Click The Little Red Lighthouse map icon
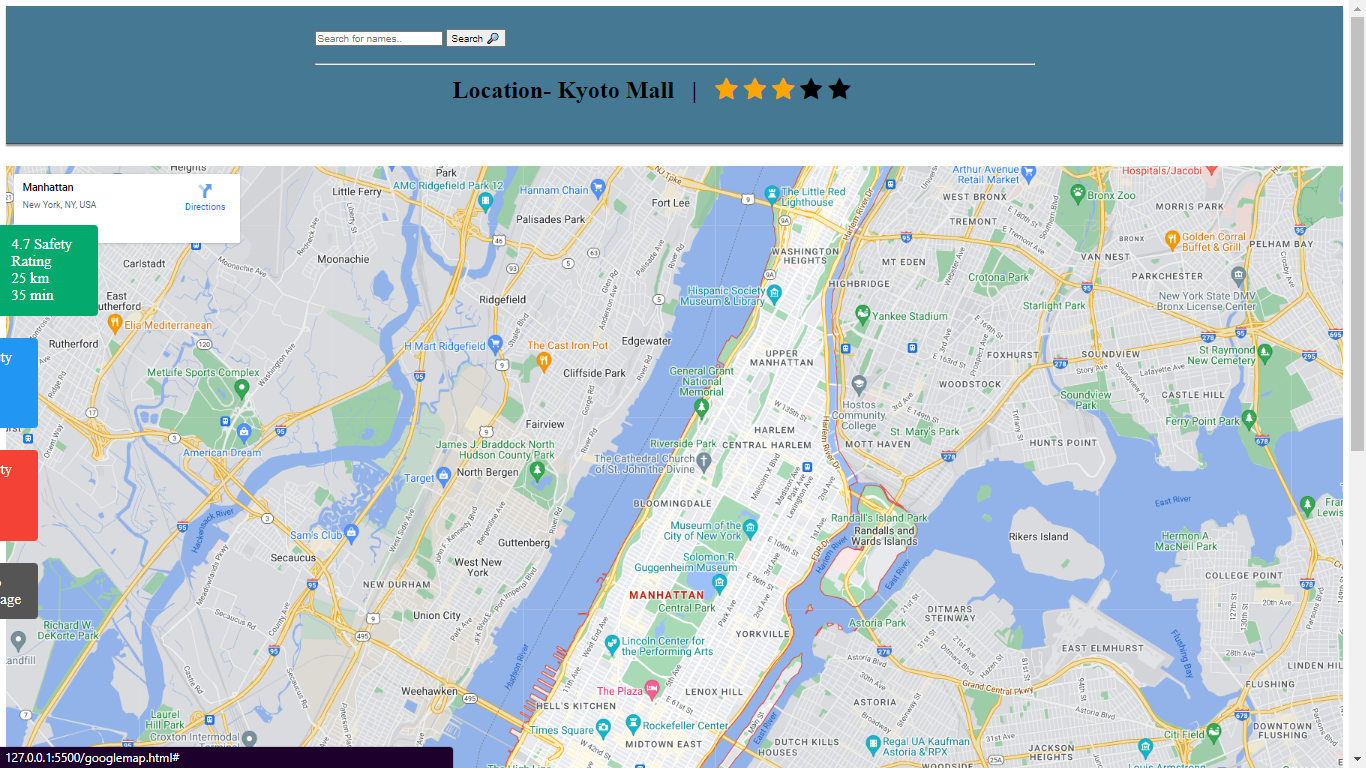Screen dimensions: 1366x768 (x=772, y=193)
